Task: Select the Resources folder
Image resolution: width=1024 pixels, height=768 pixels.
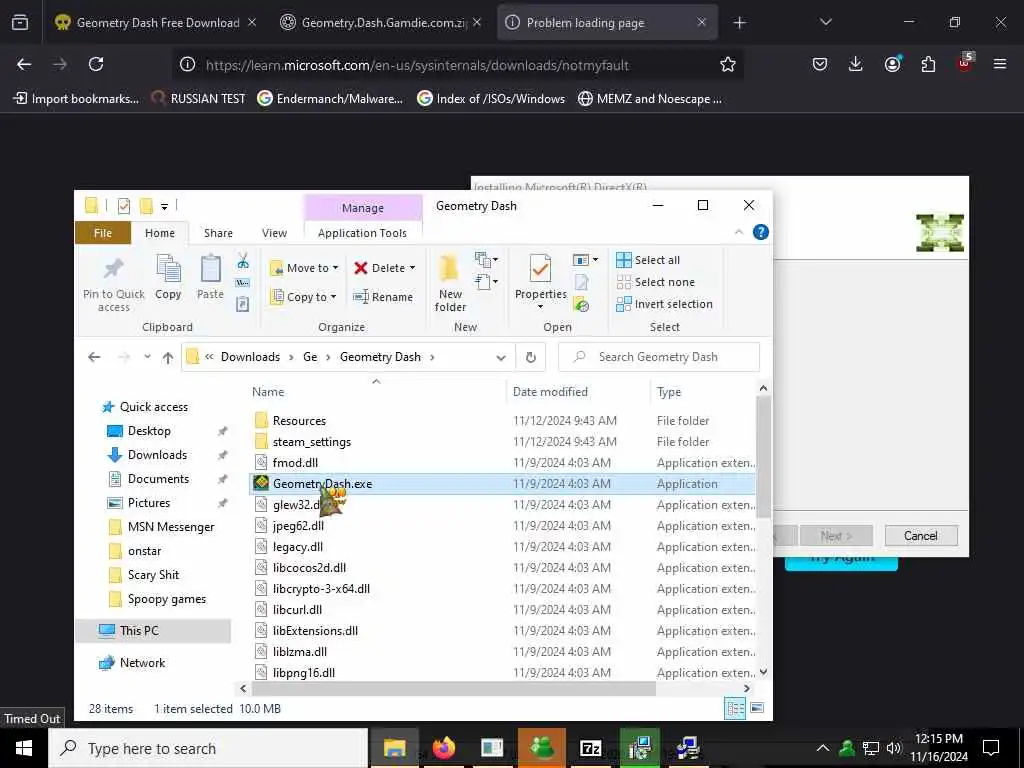Action: (x=502, y=421)
